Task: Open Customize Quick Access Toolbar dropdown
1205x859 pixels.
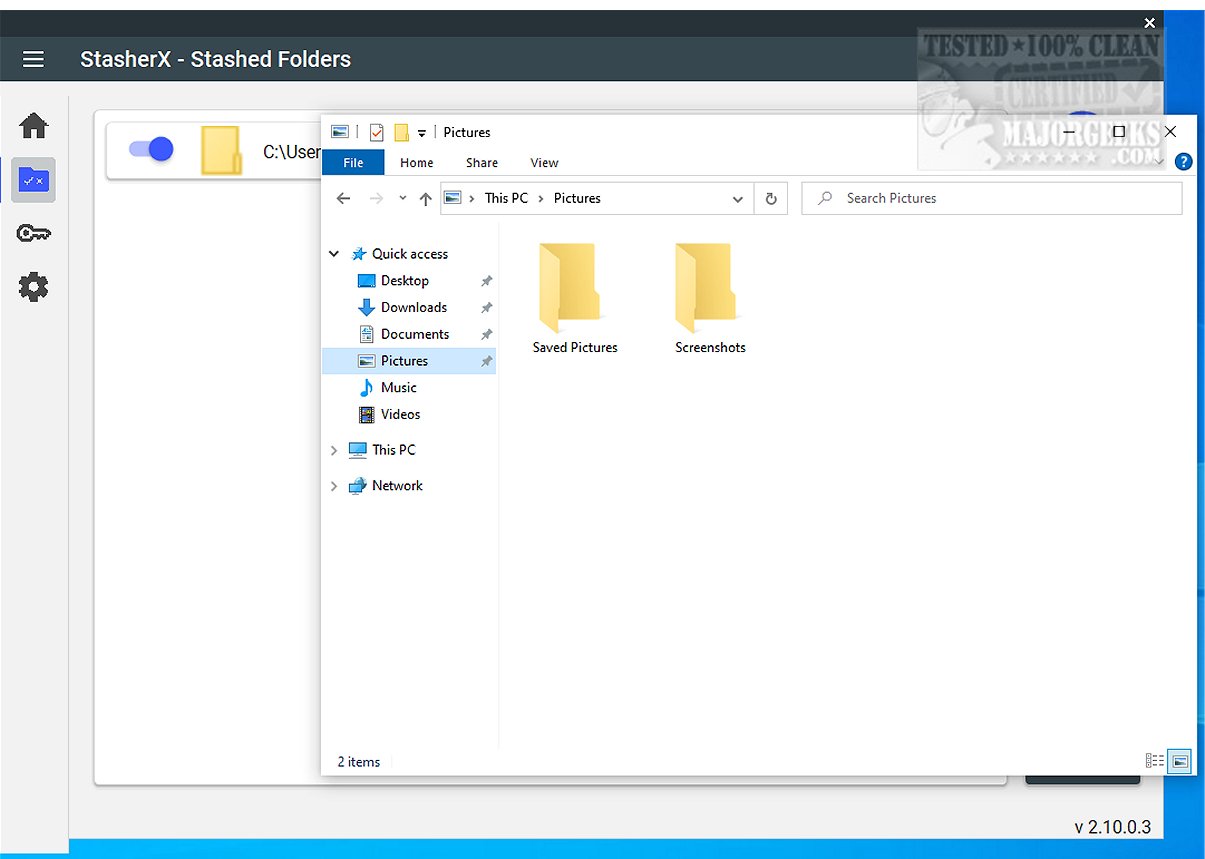Action: coord(422,133)
